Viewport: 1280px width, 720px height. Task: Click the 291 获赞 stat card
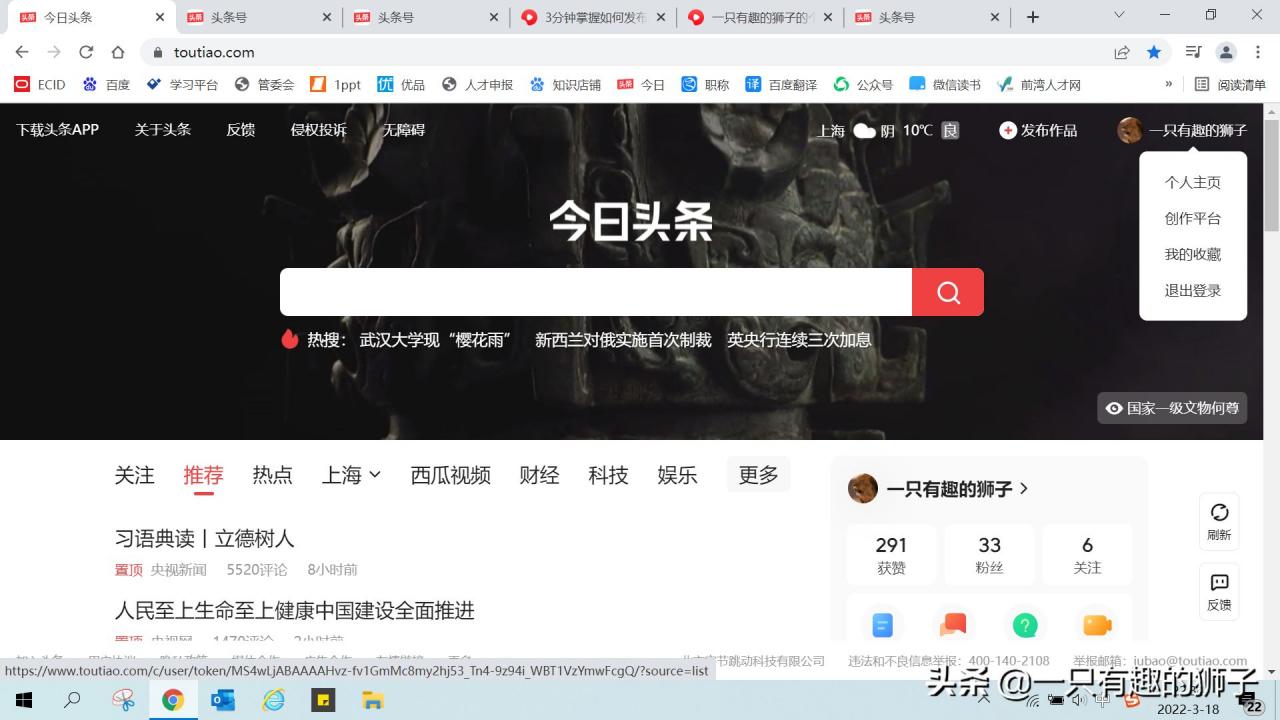(x=891, y=555)
